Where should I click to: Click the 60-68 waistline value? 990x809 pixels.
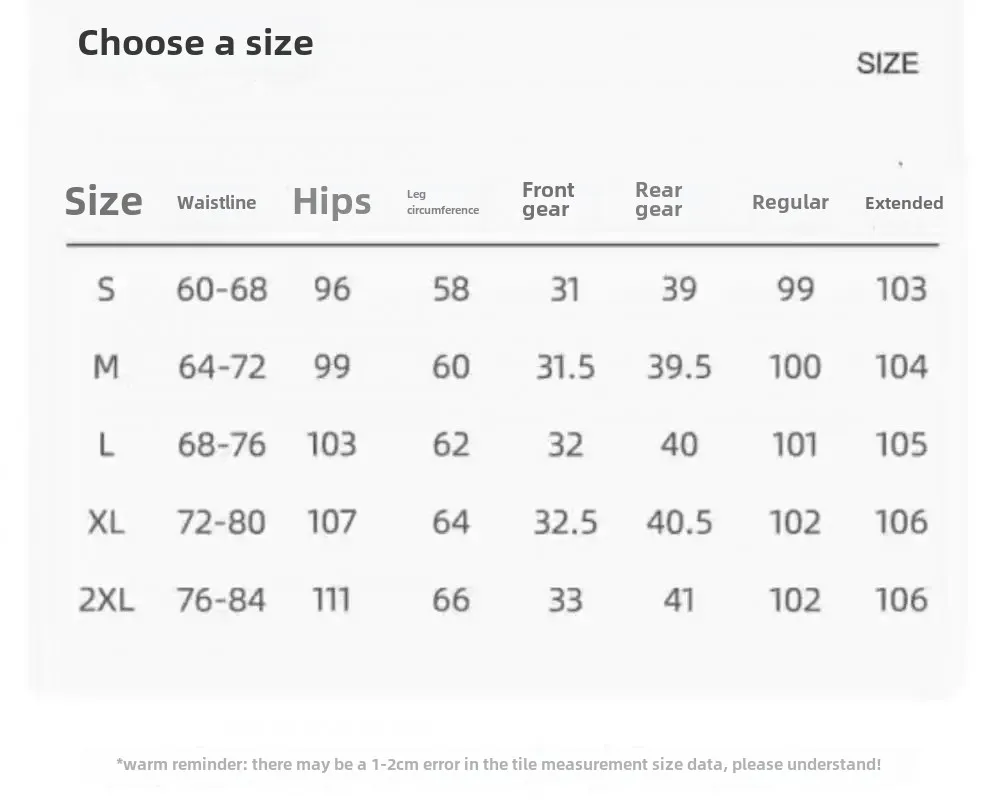222,290
